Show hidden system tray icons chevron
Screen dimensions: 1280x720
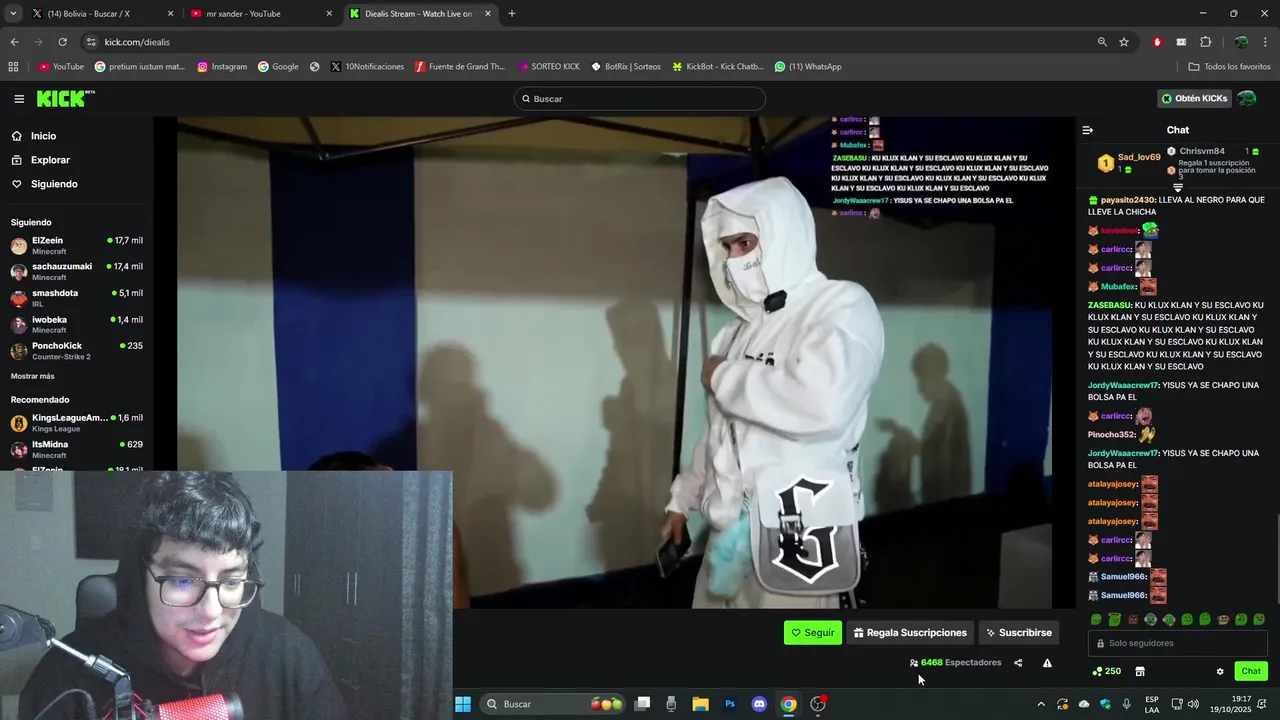(1041, 704)
